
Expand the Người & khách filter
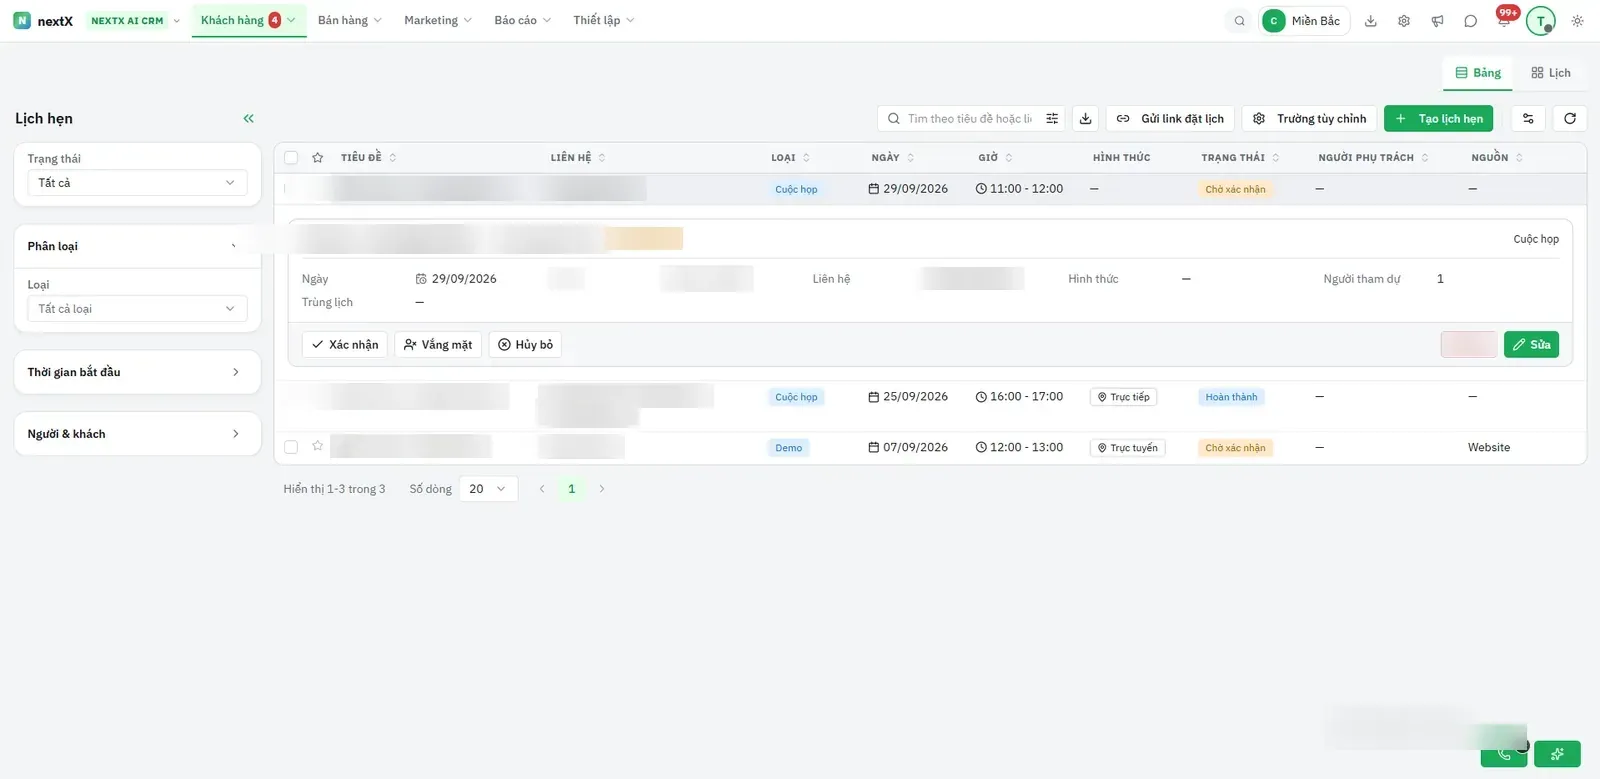tap(137, 434)
